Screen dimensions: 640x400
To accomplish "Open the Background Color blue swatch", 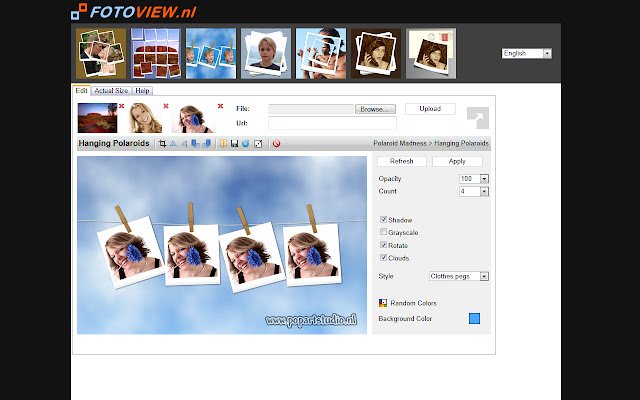I will 474,318.
